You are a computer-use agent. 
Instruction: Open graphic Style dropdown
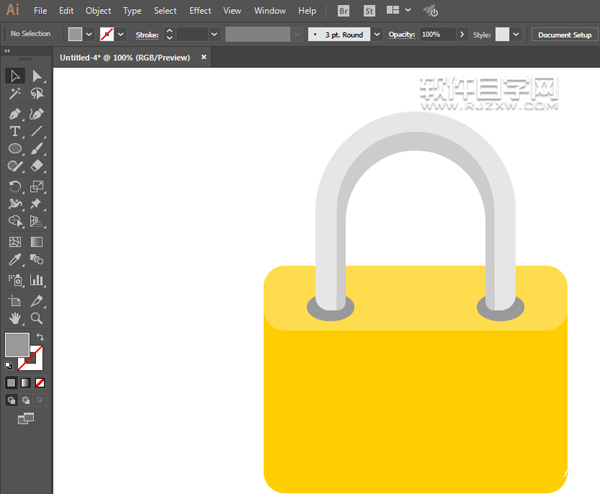[516, 34]
